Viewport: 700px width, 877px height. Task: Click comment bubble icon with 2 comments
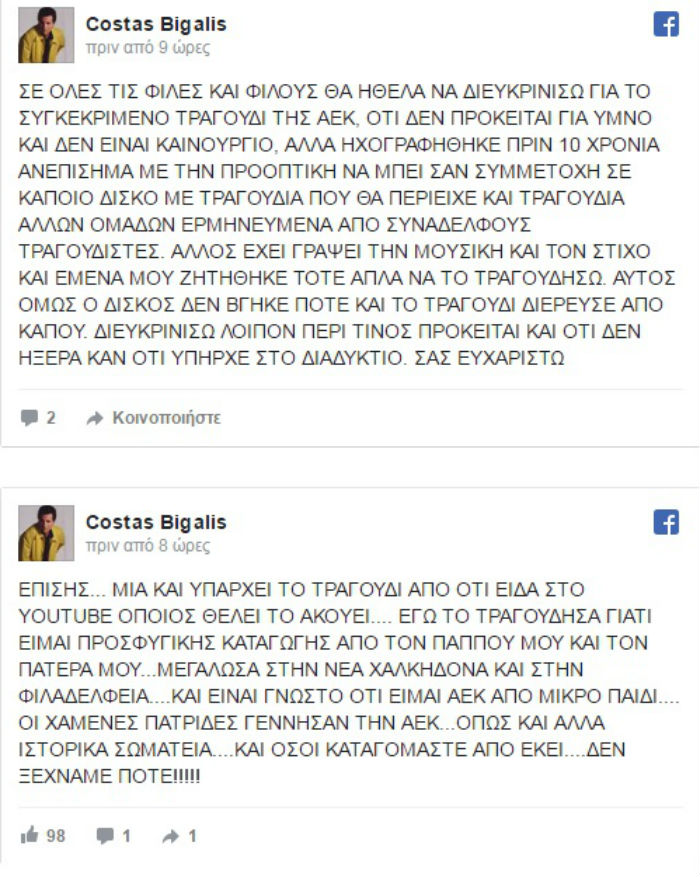[29, 417]
